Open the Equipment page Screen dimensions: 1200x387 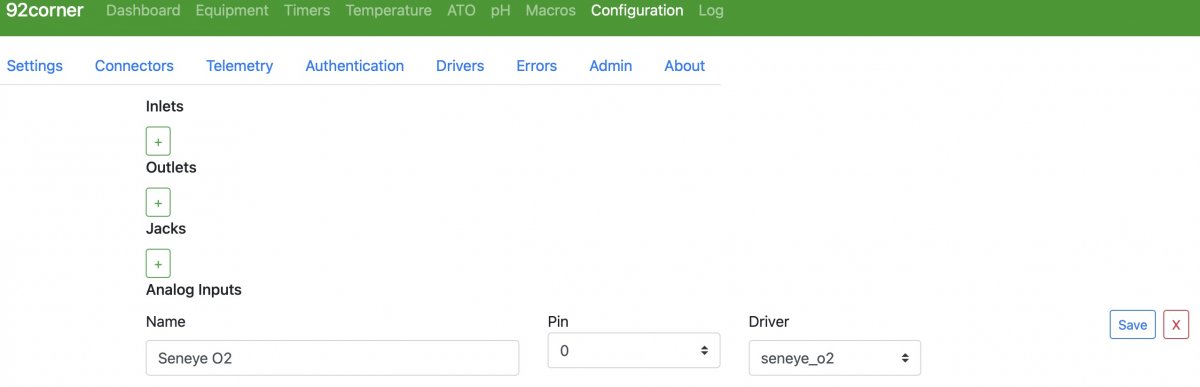tap(232, 11)
